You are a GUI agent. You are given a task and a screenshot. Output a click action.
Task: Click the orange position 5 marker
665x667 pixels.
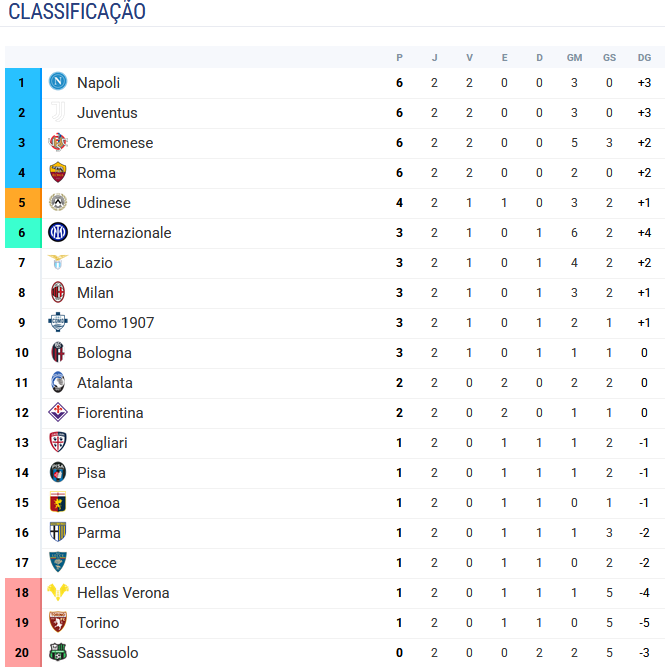23,203
